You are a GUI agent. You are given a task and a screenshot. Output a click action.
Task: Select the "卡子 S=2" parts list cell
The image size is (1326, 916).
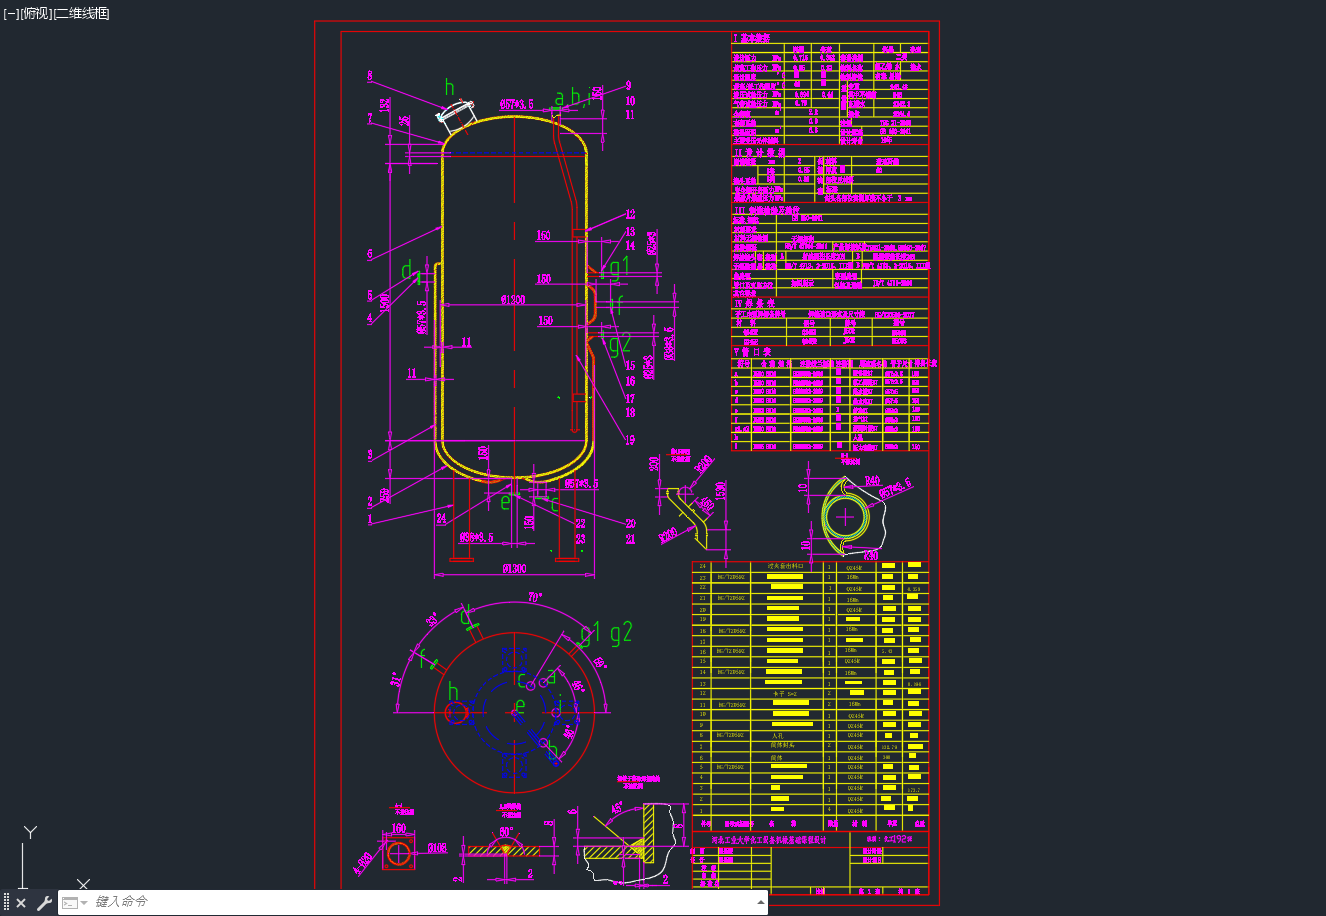pyautogui.click(x=785, y=694)
